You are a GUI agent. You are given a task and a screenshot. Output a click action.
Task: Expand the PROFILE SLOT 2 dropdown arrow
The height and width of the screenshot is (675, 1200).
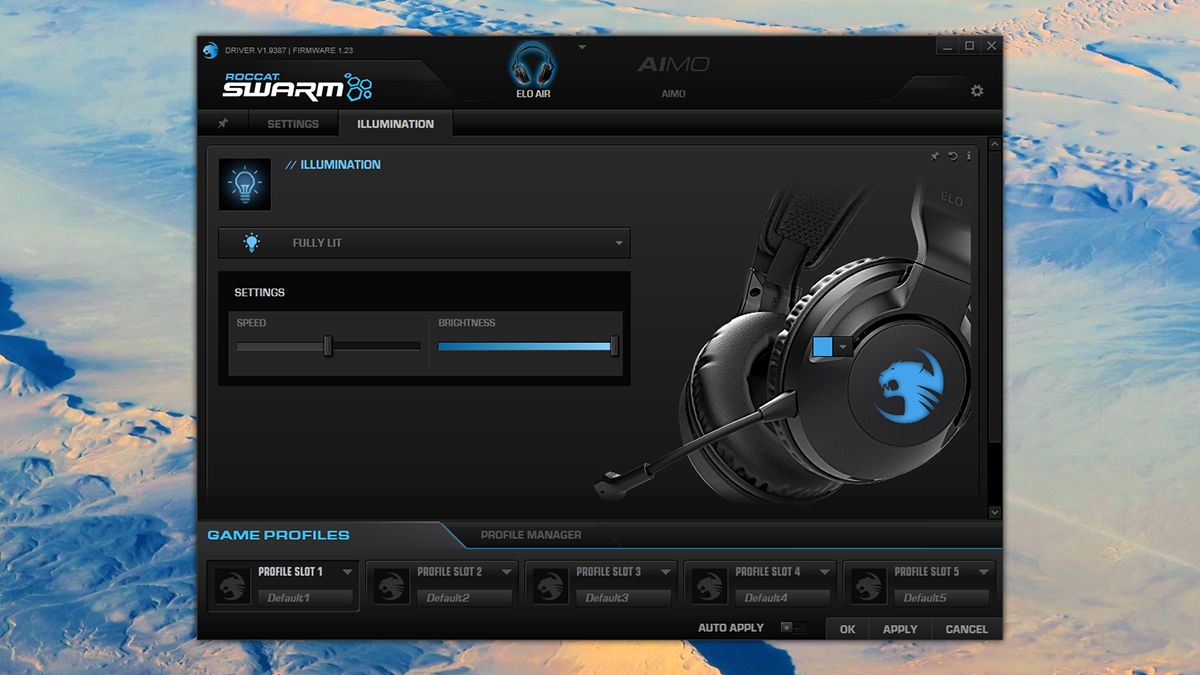[x=506, y=572]
